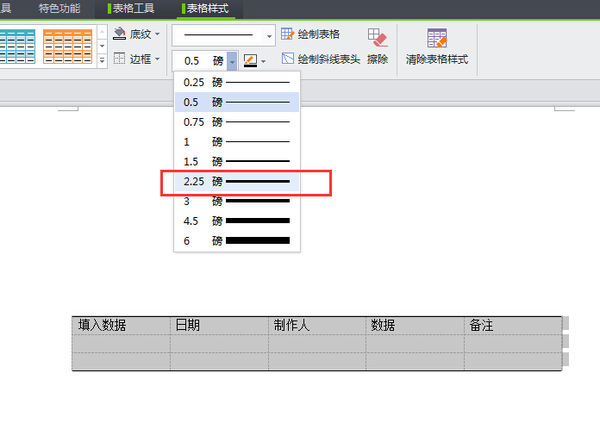Viewport: 600px width, 448px height.
Task: Click the Draw Table (绘制表格) icon
Action: pyautogui.click(x=288, y=35)
